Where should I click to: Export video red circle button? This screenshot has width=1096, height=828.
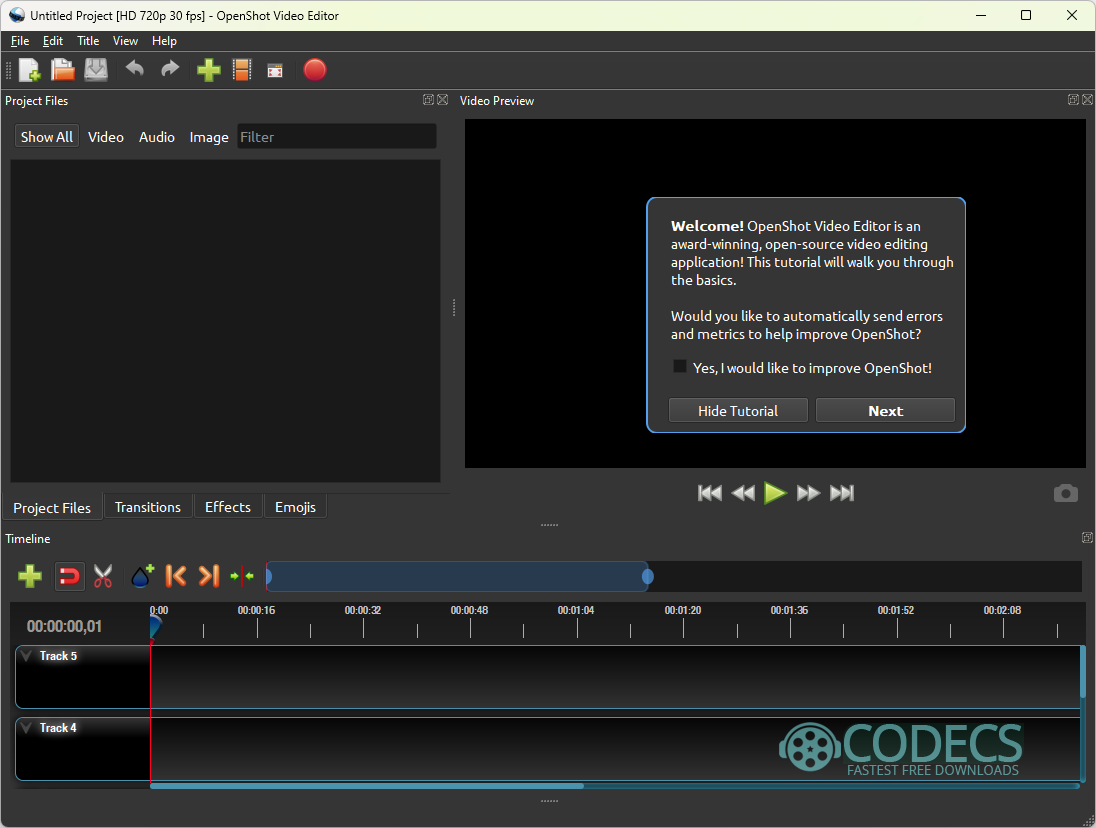pyautogui.click(x=315, y=70)
